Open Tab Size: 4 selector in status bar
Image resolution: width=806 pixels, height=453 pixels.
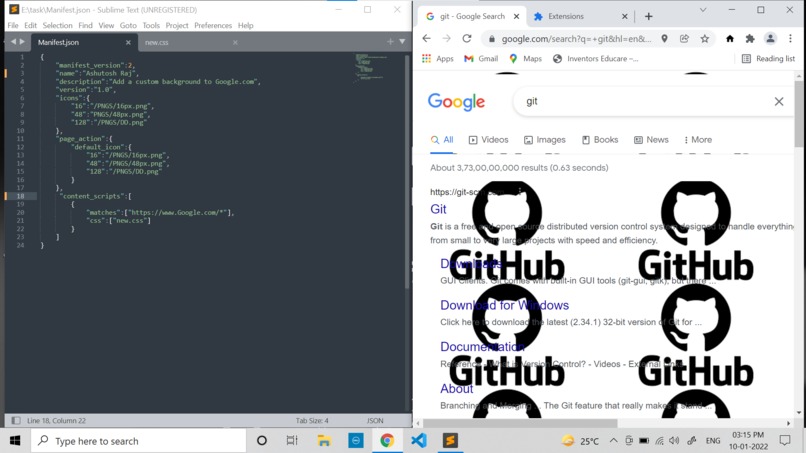[x=312, y=421]
